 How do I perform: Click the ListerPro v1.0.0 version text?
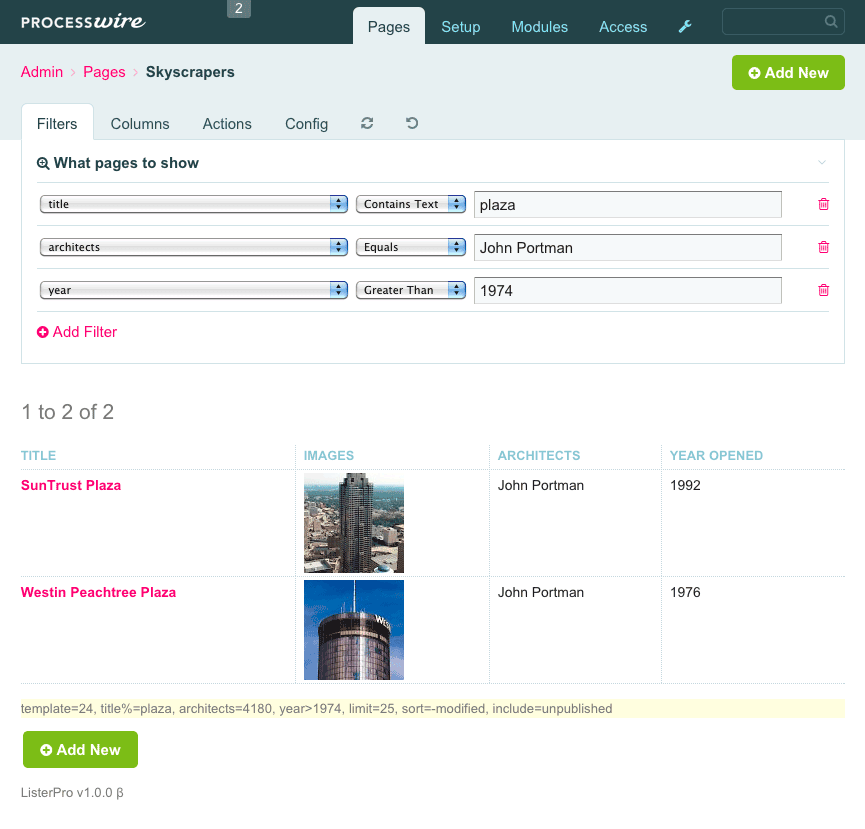coord(72,793)
